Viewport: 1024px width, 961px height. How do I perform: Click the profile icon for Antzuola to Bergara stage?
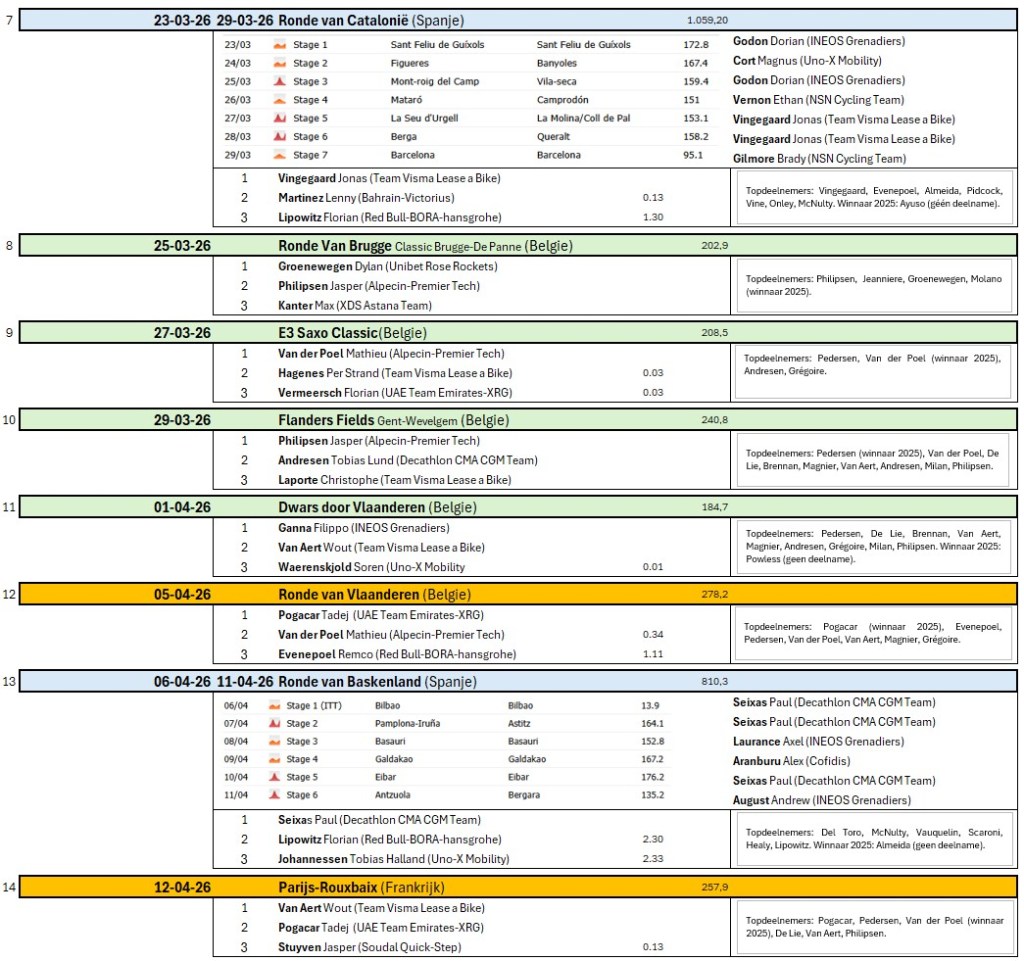point(274,796)
